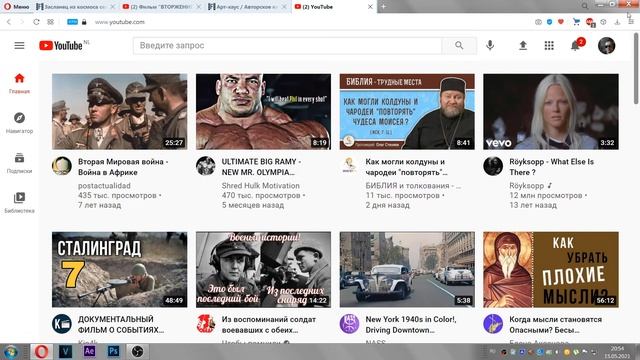Play the Военные истории thumbnail
The width and height of the screenshot is (640, 360).
tap(263, 269)
